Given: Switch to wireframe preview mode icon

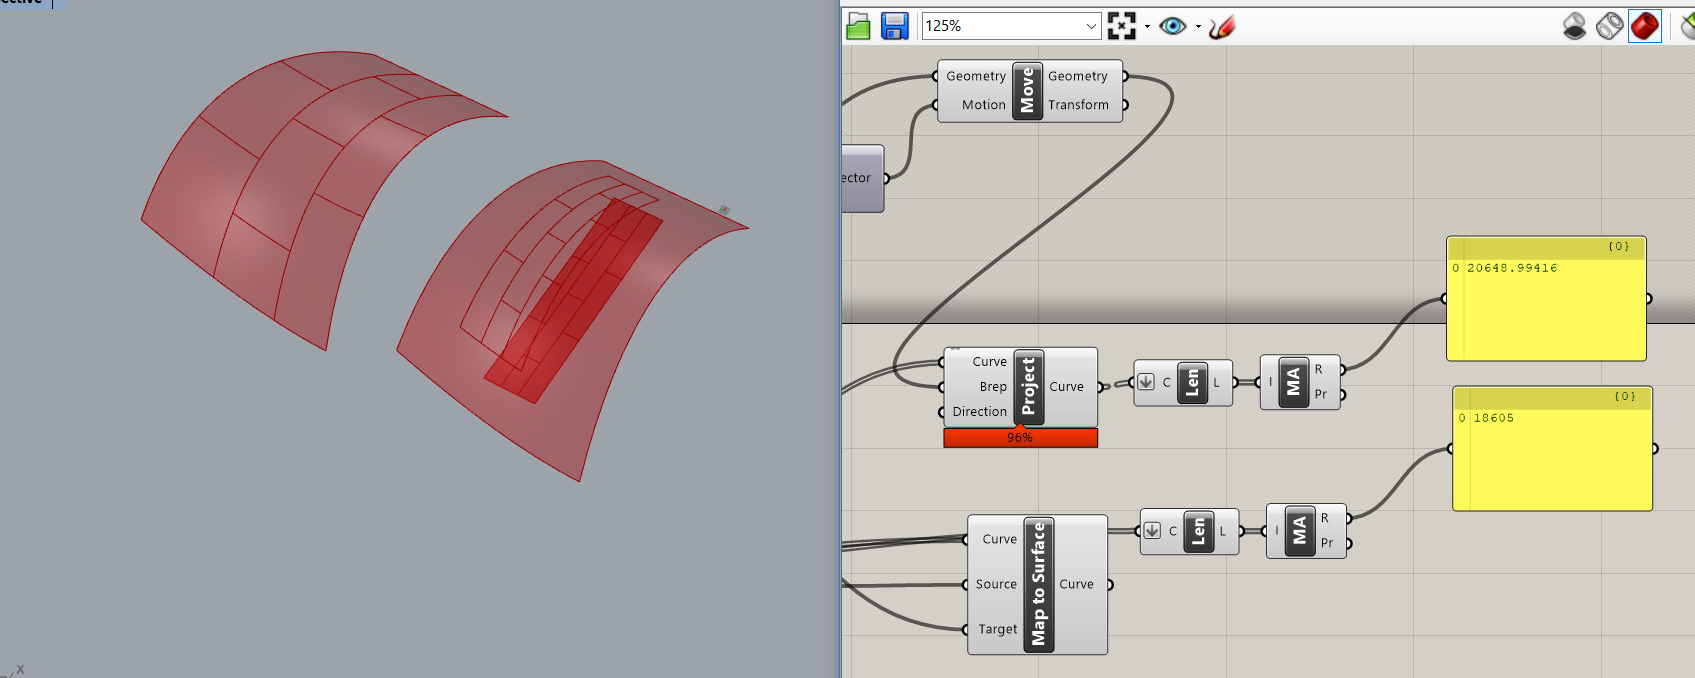Looking at the screenshot, I should click(x=1609, y=26).
